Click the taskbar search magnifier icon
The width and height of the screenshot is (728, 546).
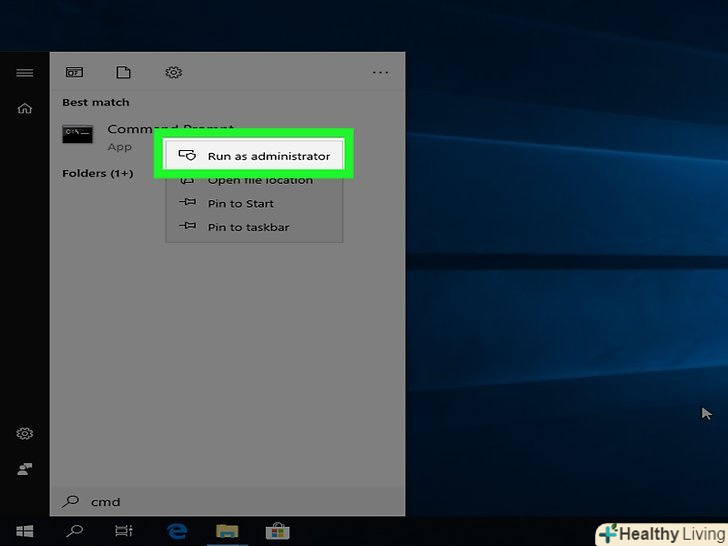click(x=74, y=531)
